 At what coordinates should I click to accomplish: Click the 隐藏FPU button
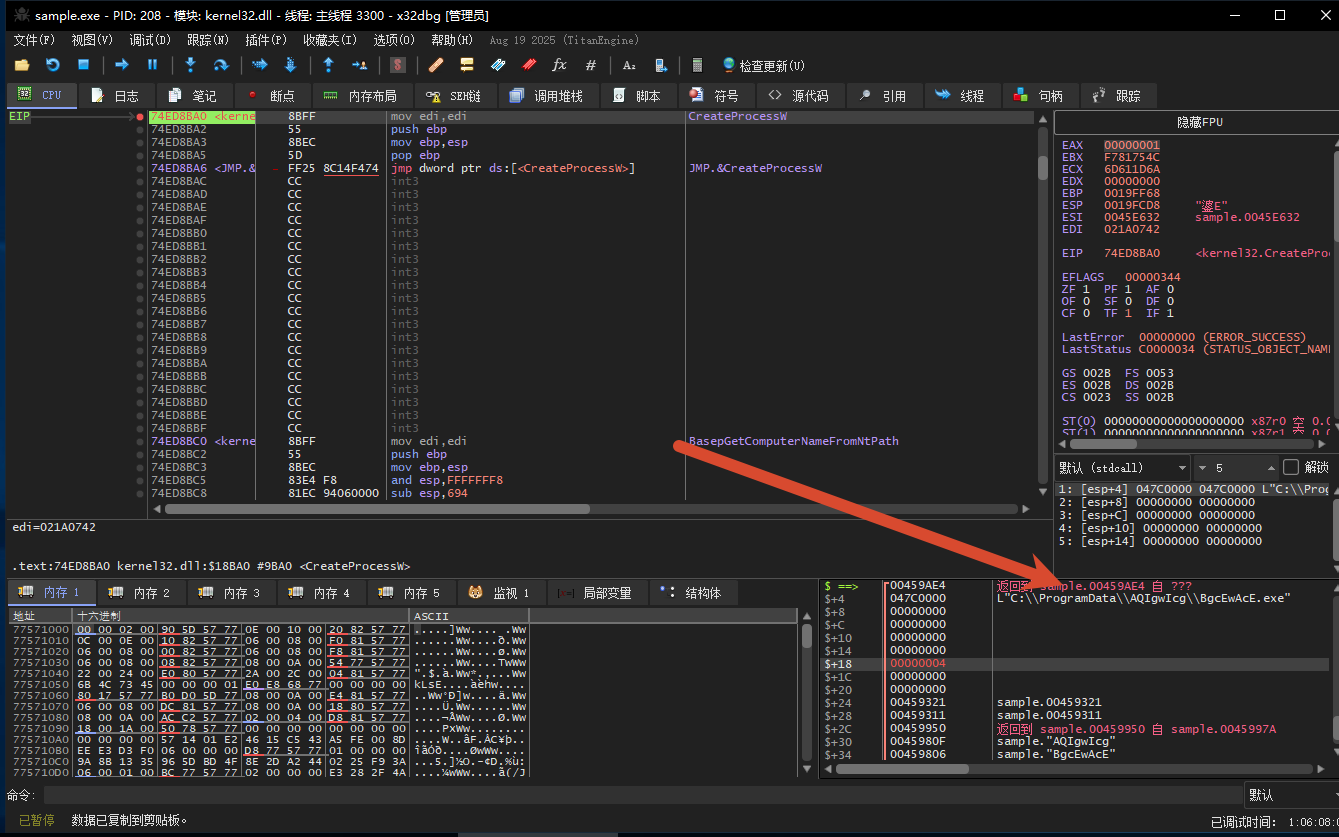[1199, 122]
